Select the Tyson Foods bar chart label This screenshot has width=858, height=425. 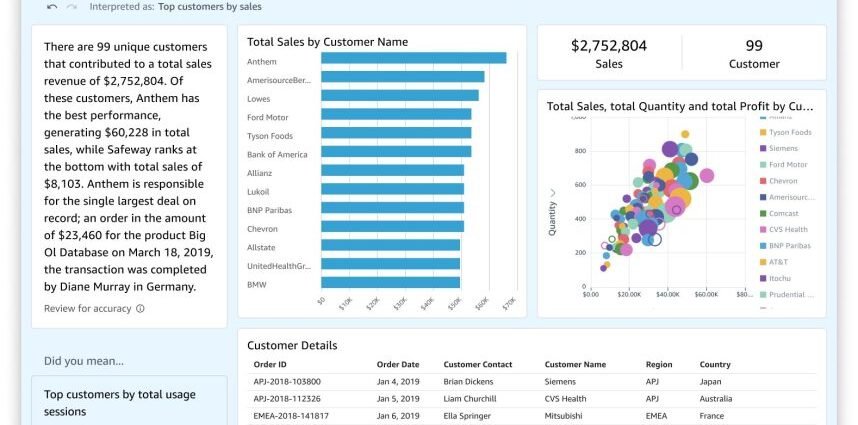[270, 136]
